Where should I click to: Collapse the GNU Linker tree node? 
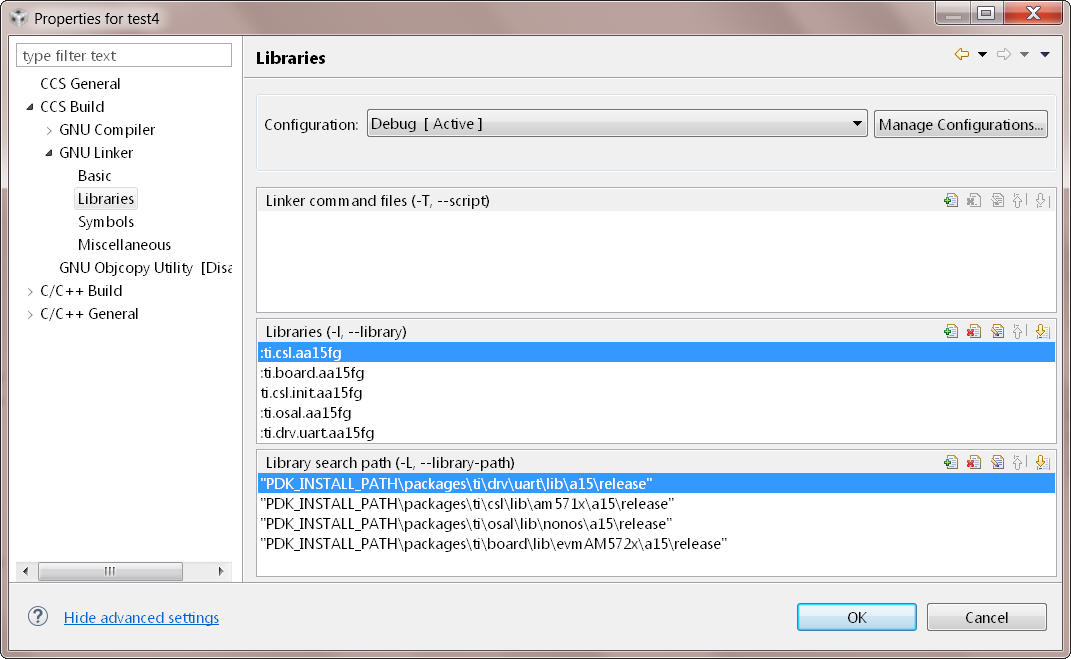tap(46, 152)
